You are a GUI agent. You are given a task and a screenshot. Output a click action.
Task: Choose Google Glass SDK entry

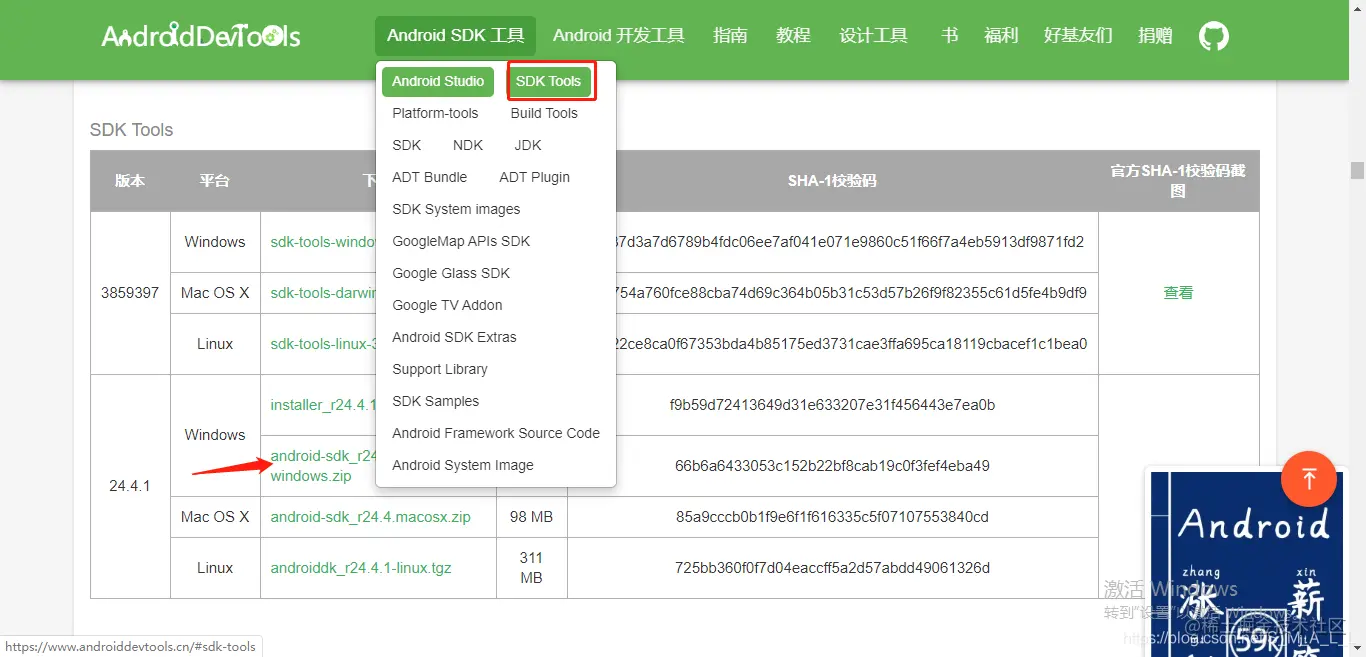pyautogui.click(x=451, y=273)
